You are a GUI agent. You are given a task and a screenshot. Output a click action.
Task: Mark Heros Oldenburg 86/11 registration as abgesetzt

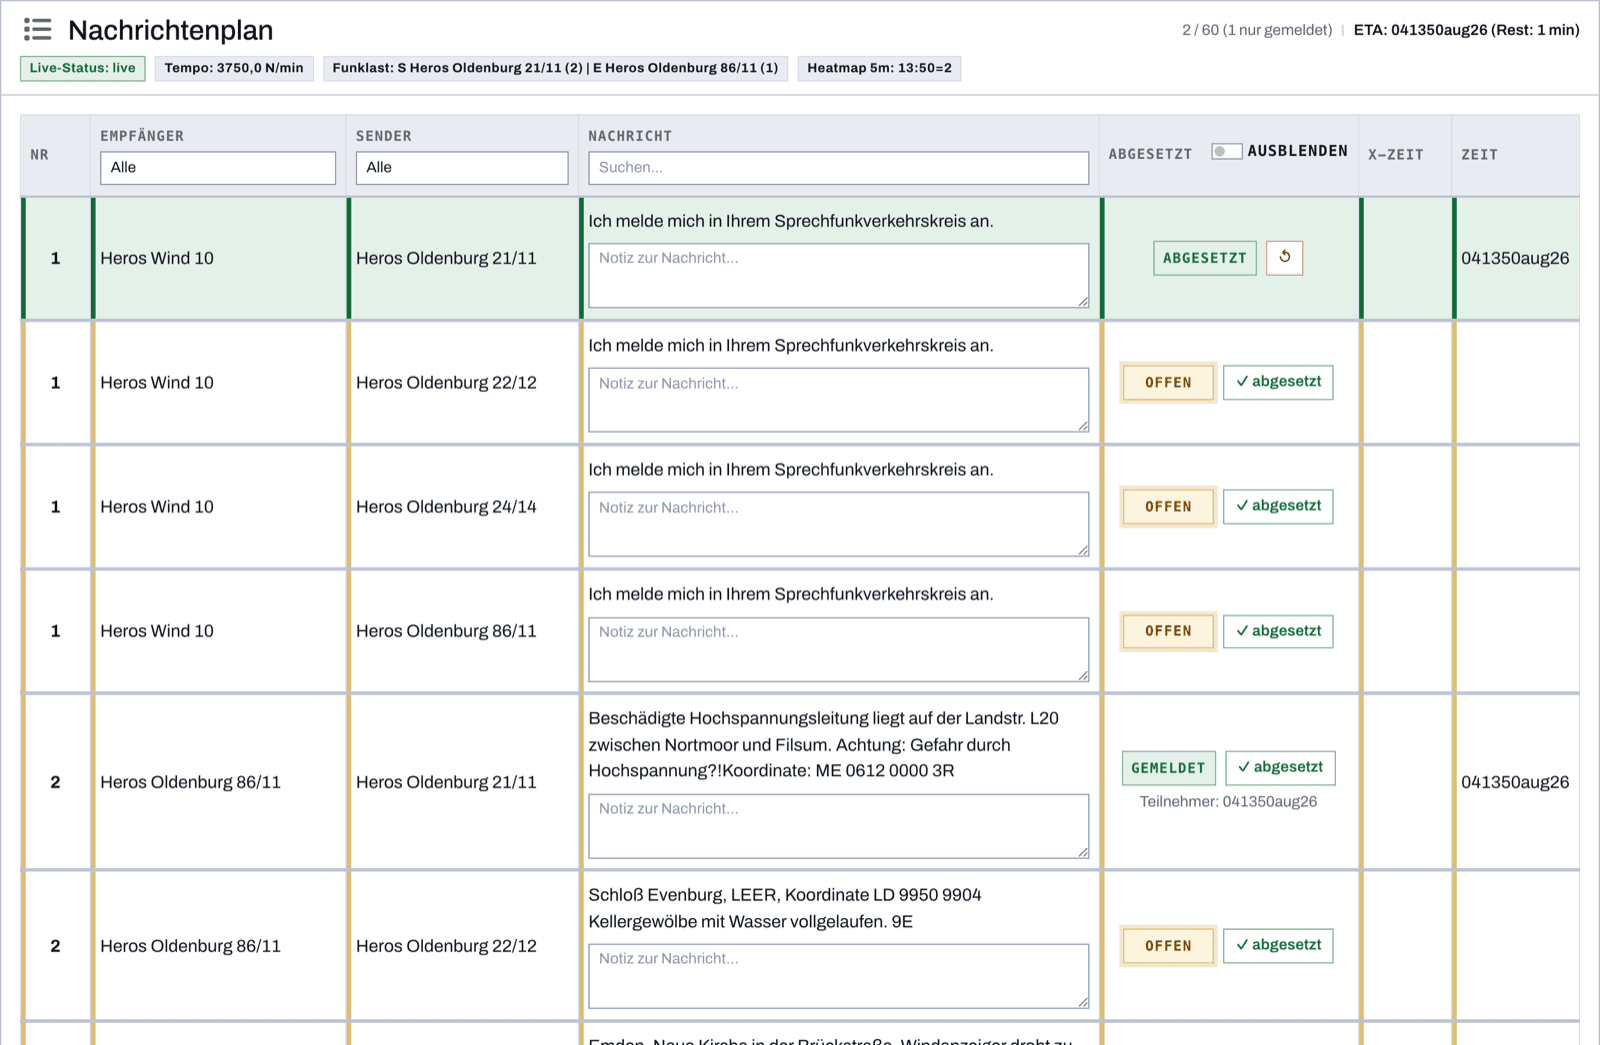(x=1278, y=631)
